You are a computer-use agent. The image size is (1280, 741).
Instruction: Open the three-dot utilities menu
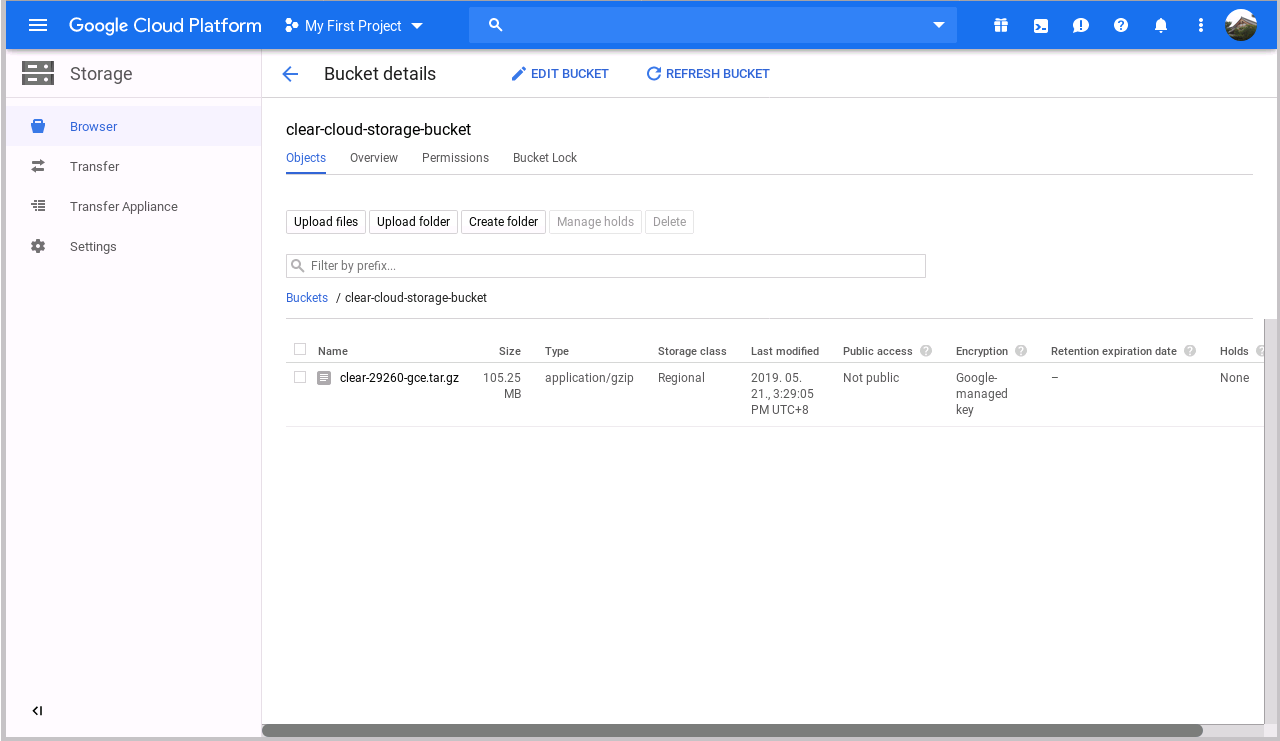coord(1201,25)
